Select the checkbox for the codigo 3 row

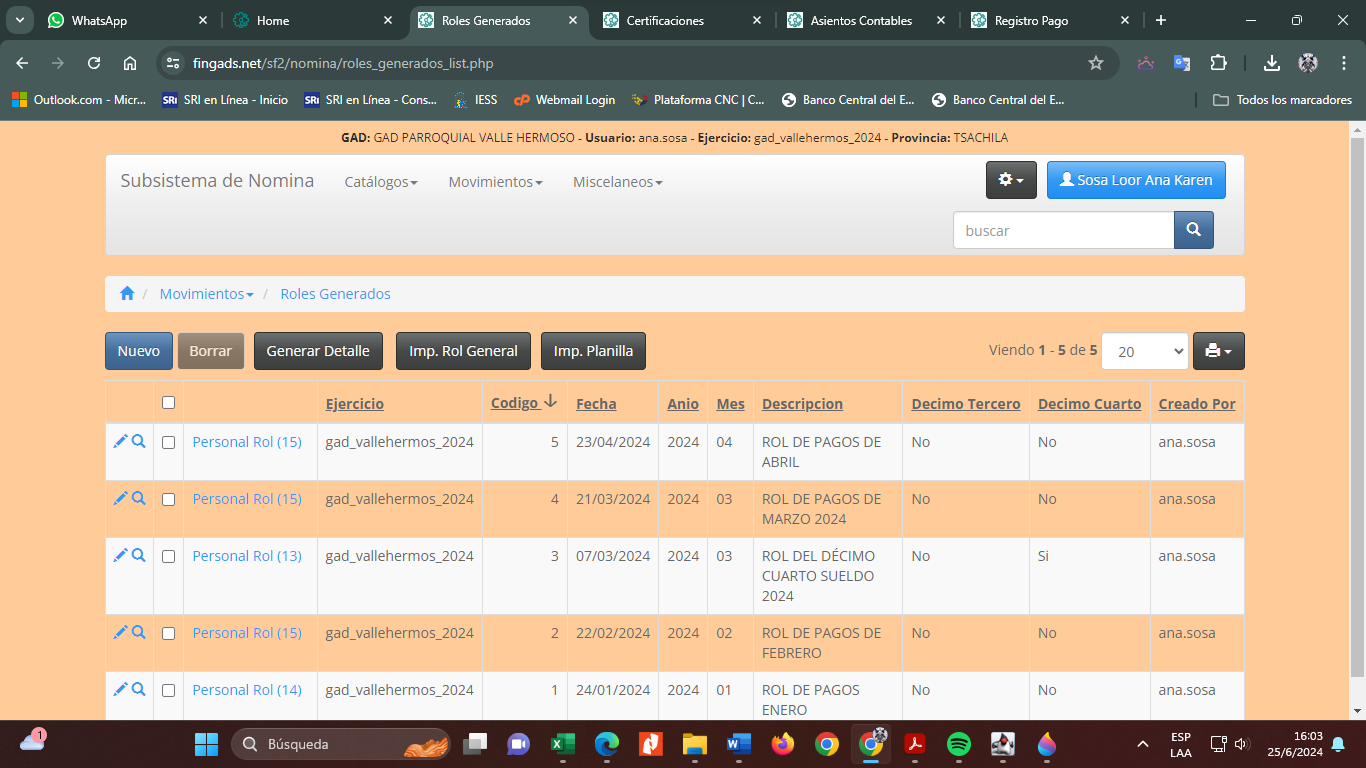pos(168,556)
